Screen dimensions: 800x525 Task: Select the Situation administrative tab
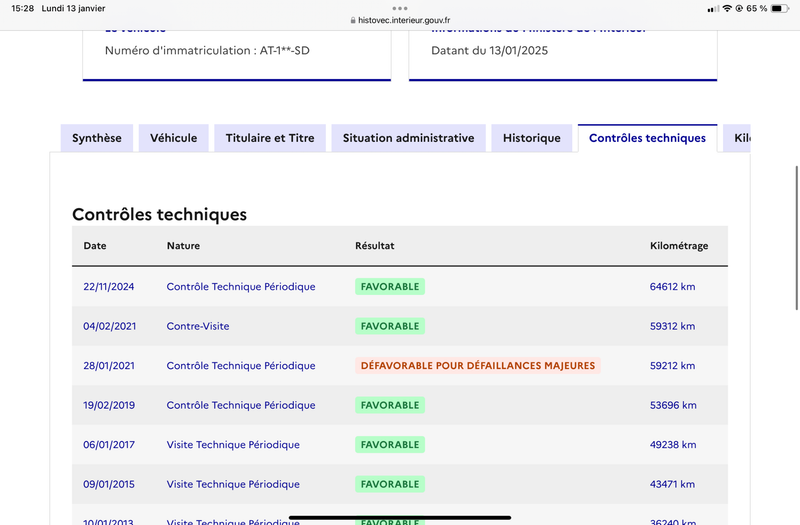[408, 138]
